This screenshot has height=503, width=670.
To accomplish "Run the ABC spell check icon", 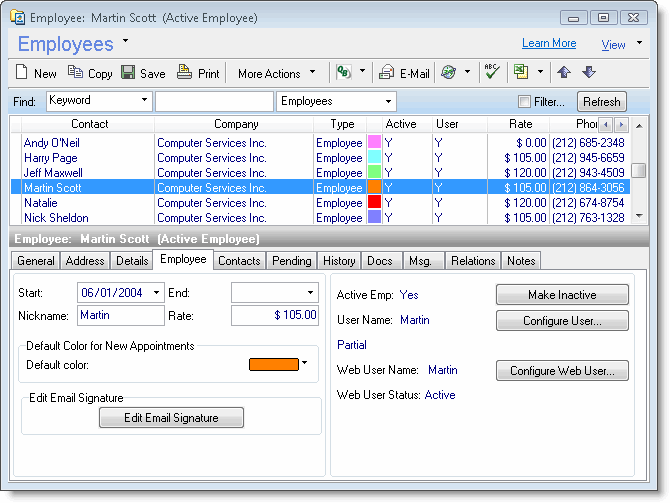I will click(x=491, y=72).
